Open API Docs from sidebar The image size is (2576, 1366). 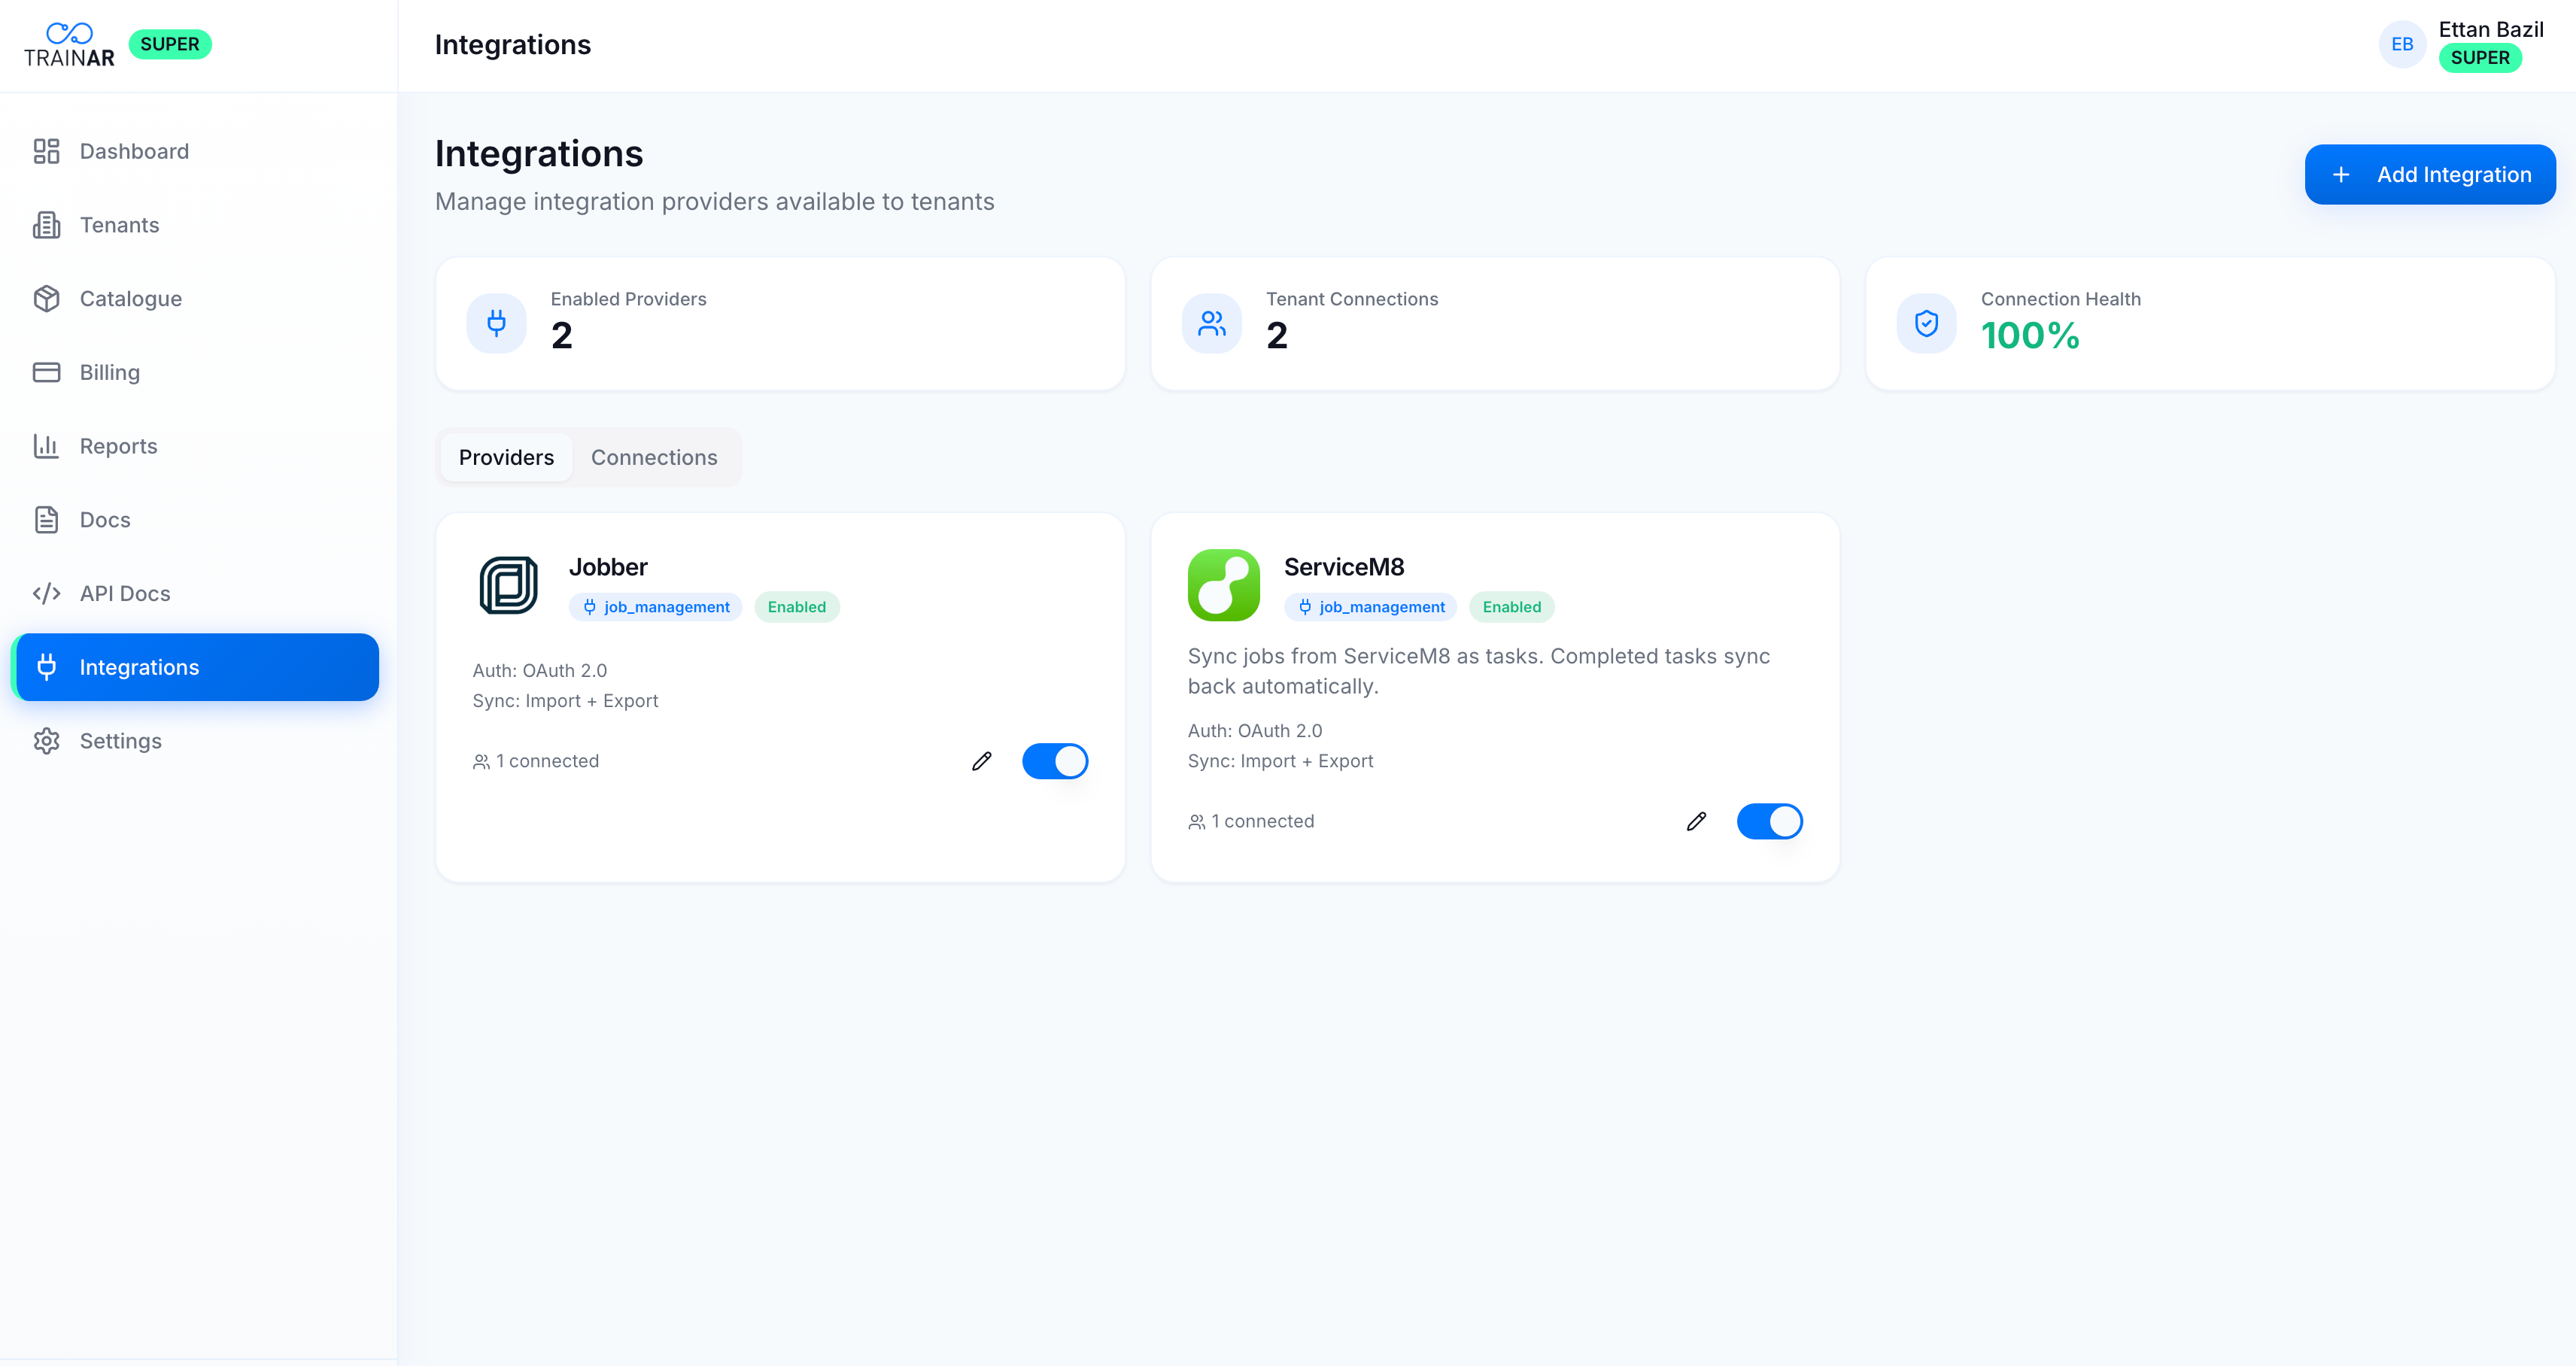coord(124,593)
